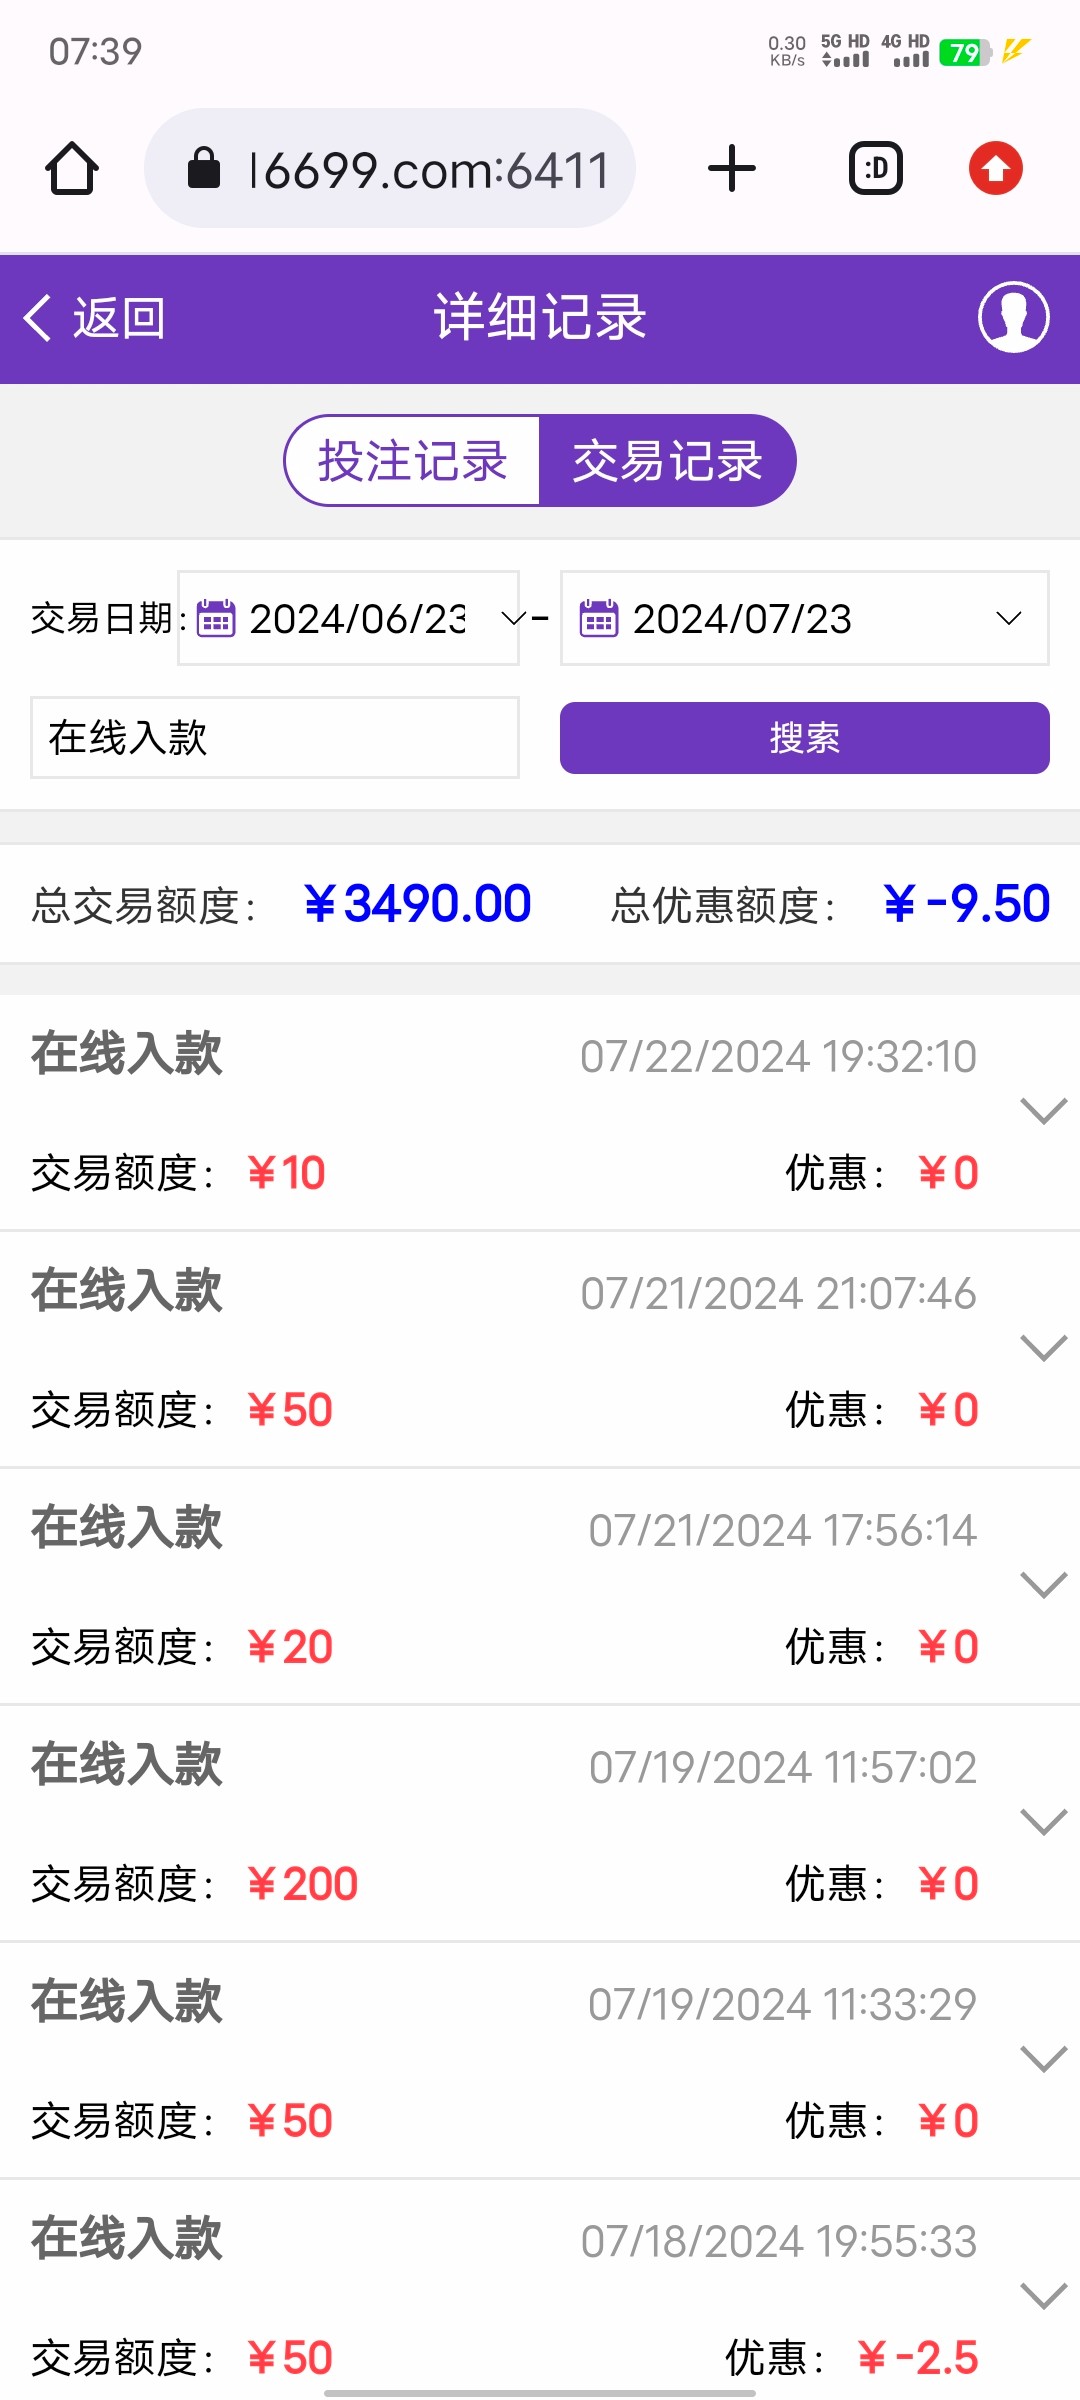
Task: Go back with the 返回 button
Action: (x=95, y=318)
